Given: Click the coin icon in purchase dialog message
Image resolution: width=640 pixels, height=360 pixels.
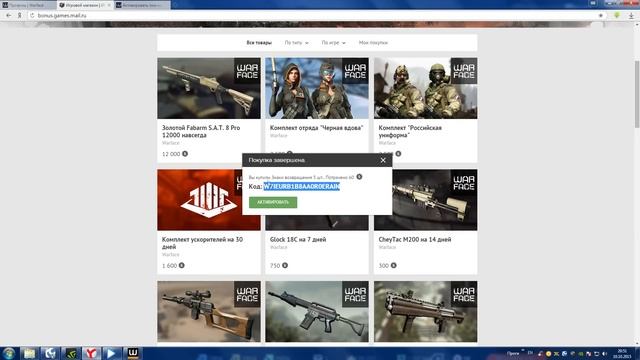Looking at the screenshot, I should (x=359, y=177).
